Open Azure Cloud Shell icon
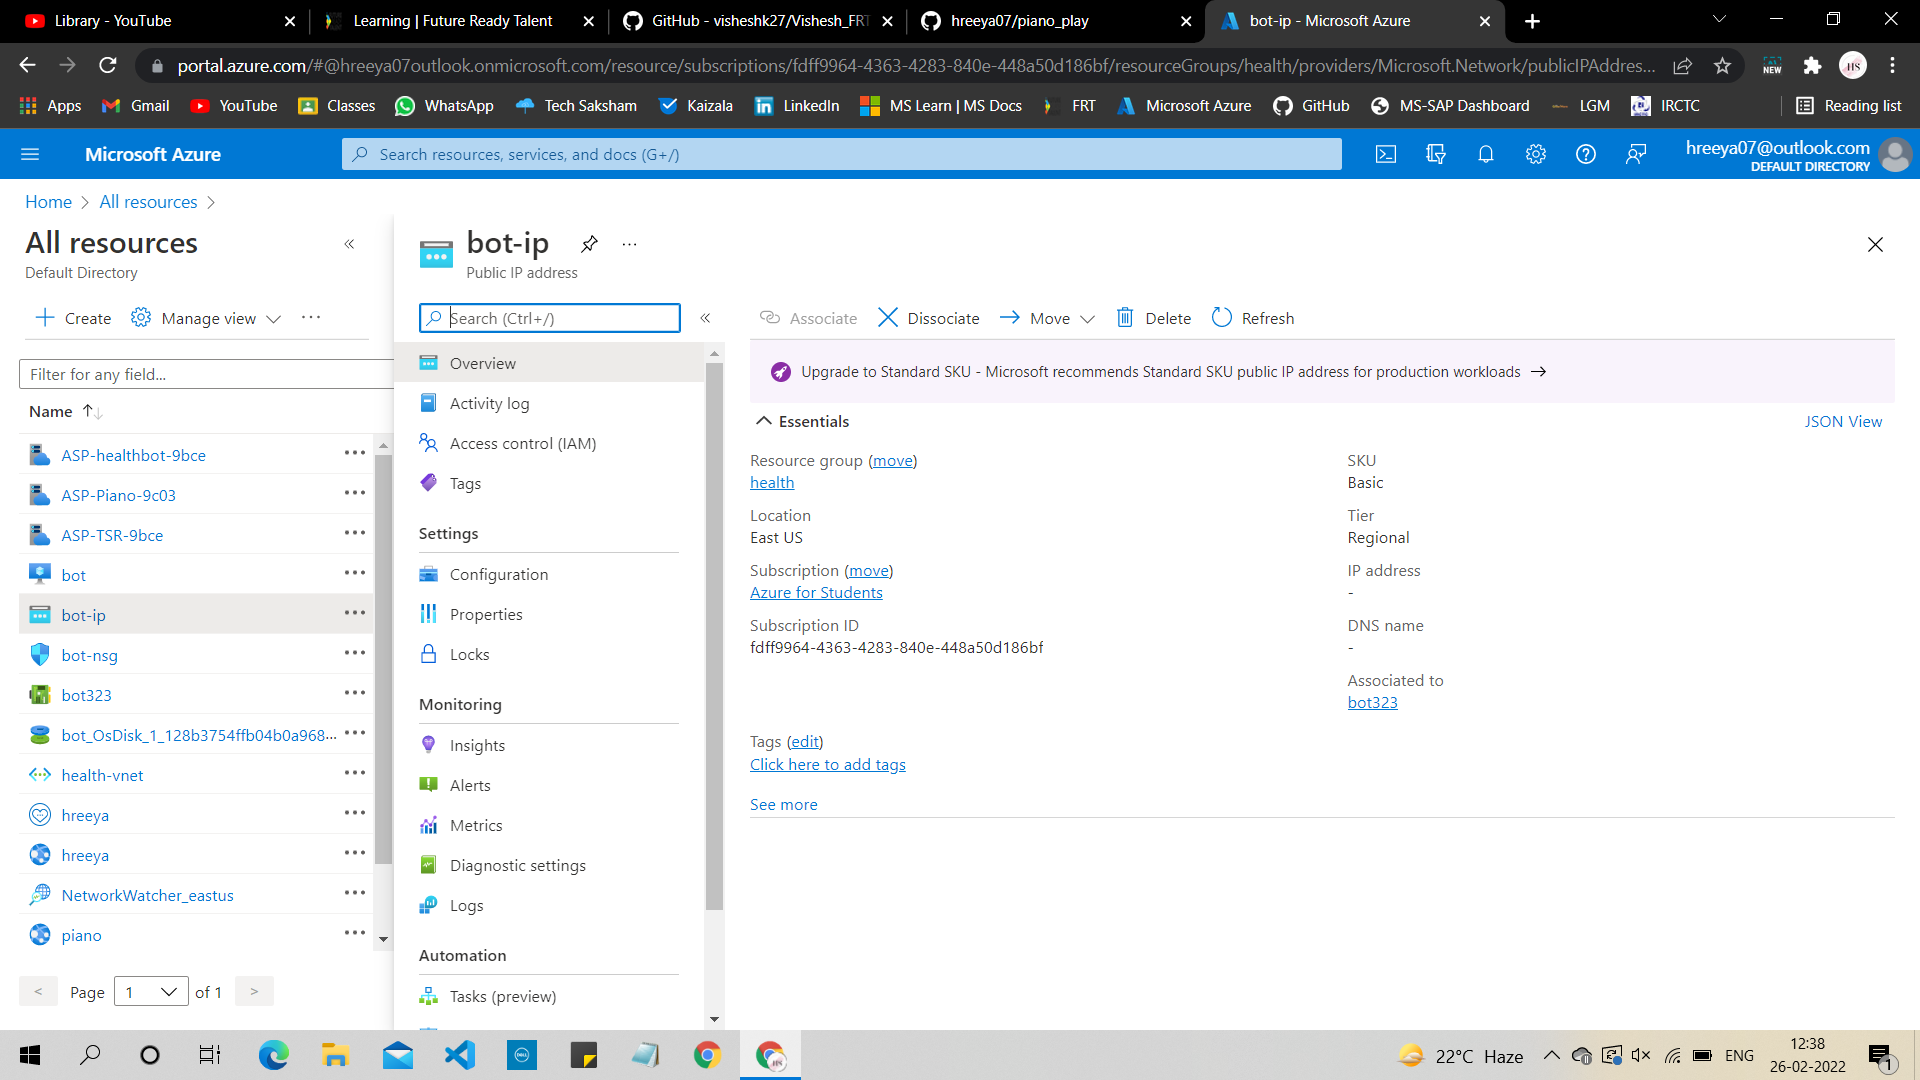The image size is (1920, 1080). tap(1385, 154)
